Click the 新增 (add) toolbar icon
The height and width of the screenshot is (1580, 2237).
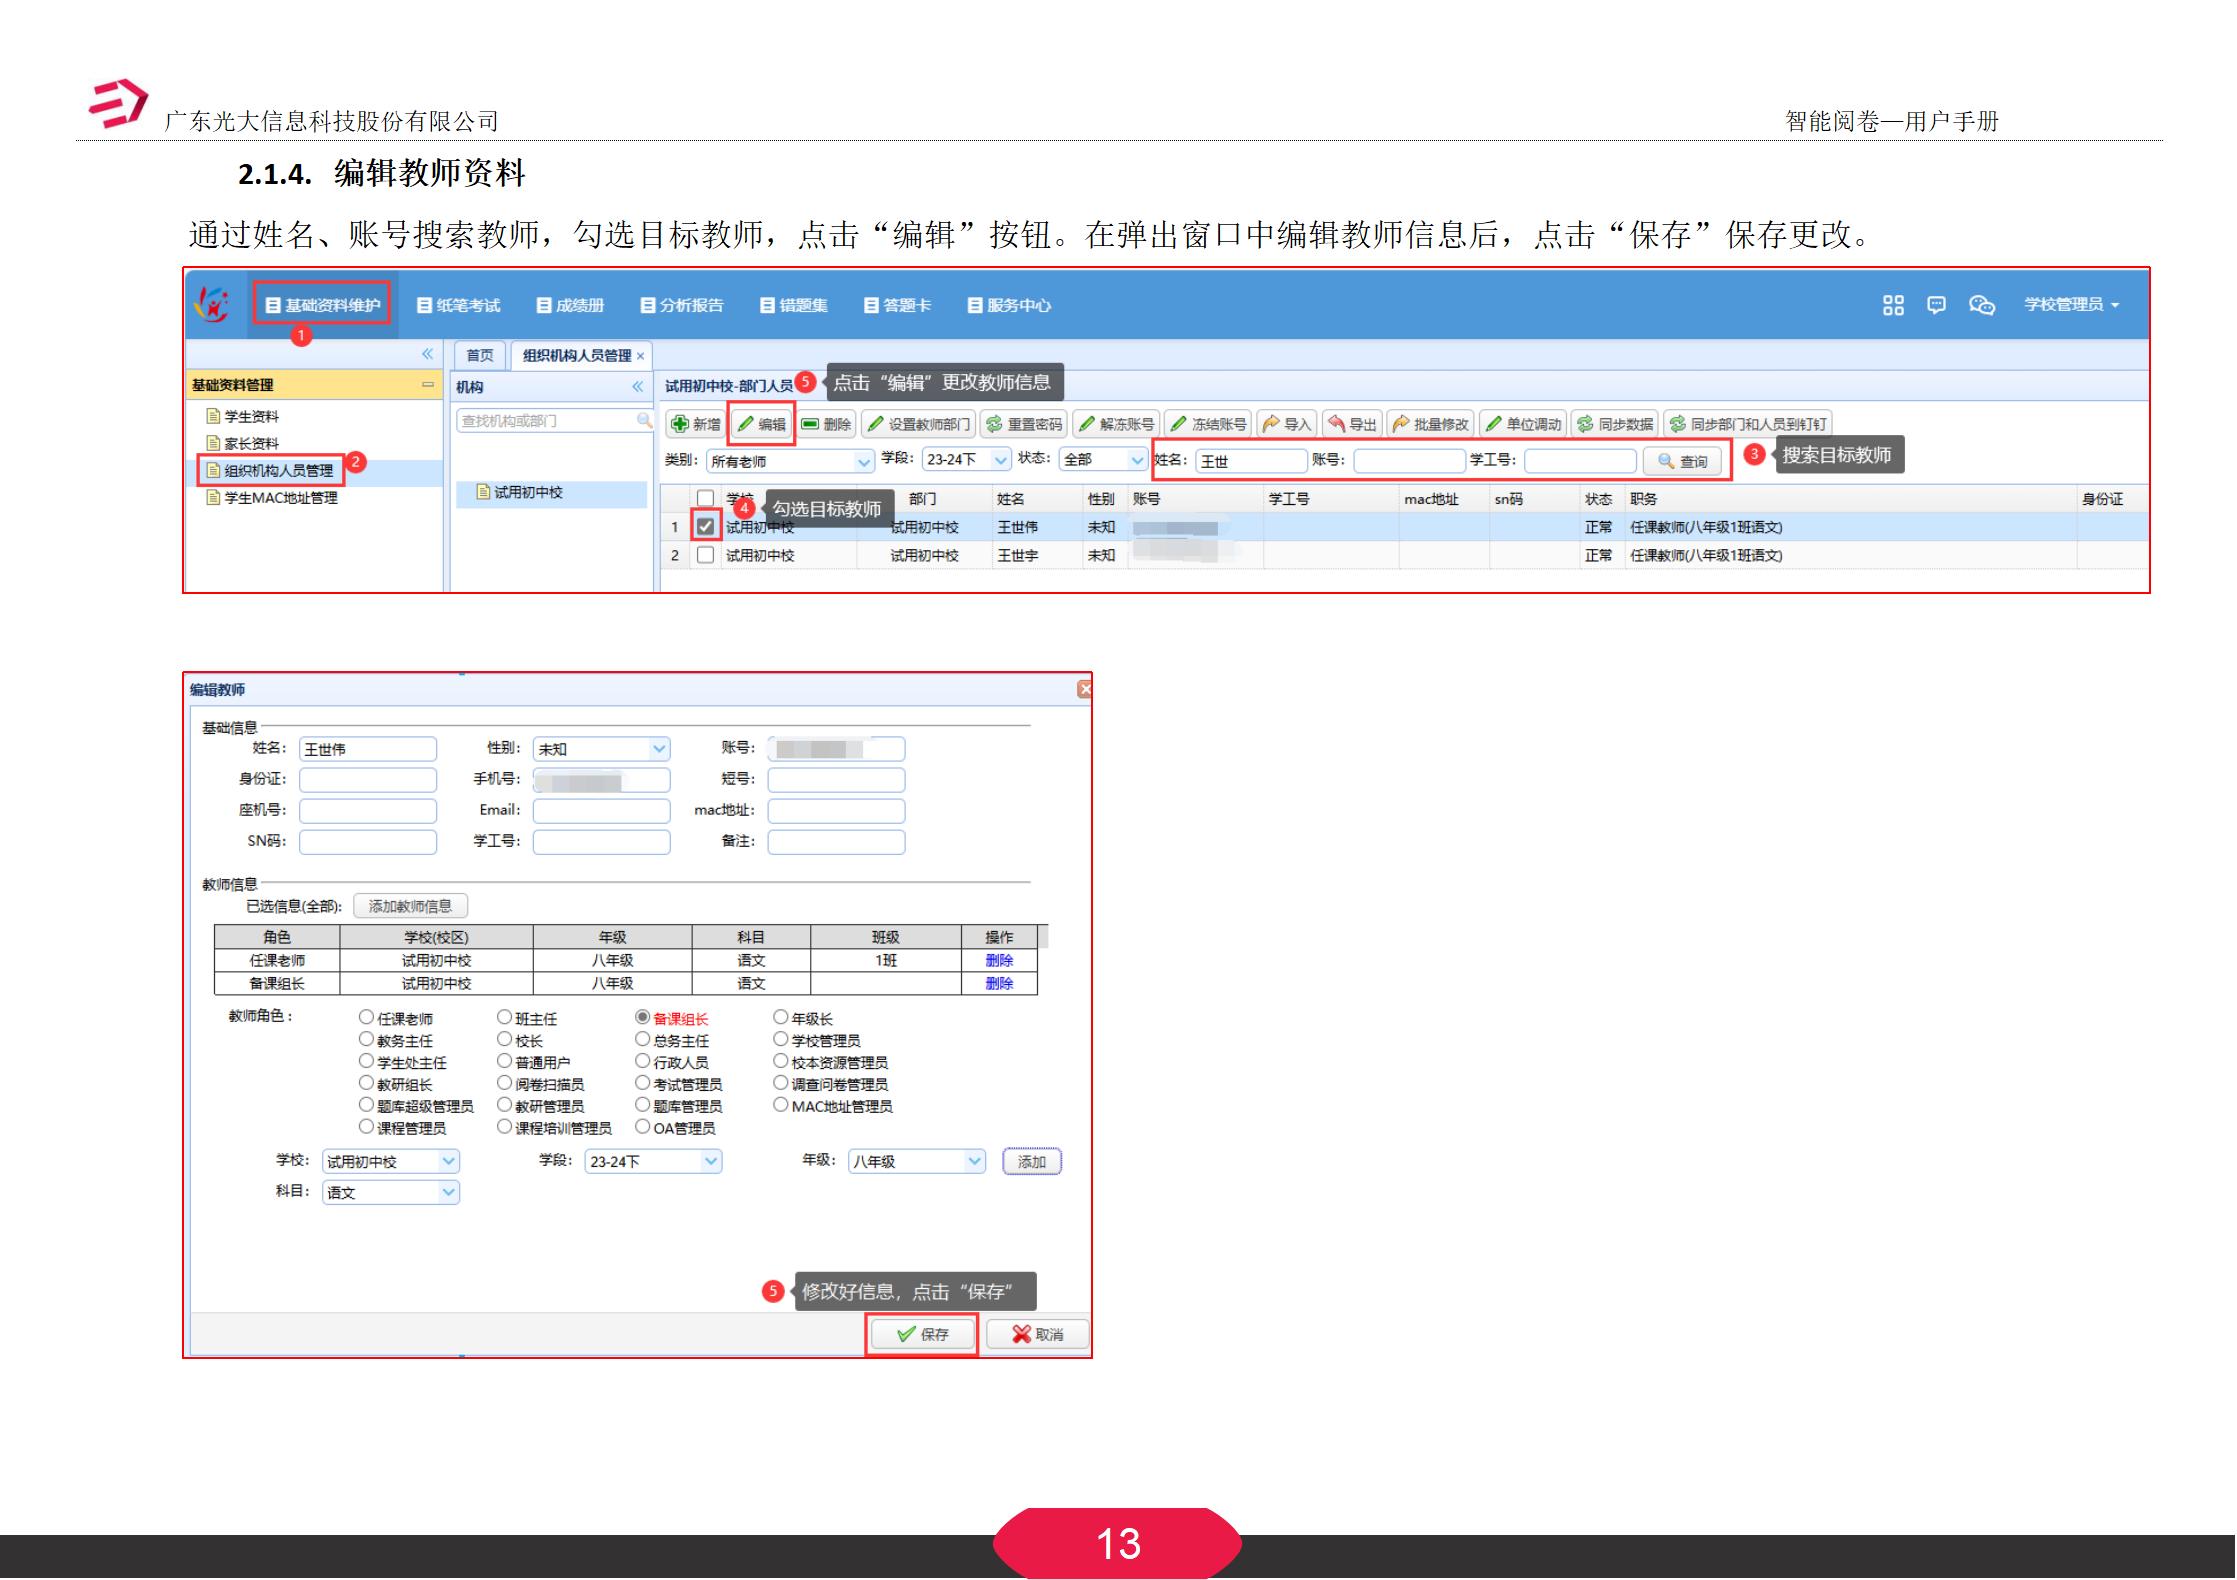click(694, 423)
